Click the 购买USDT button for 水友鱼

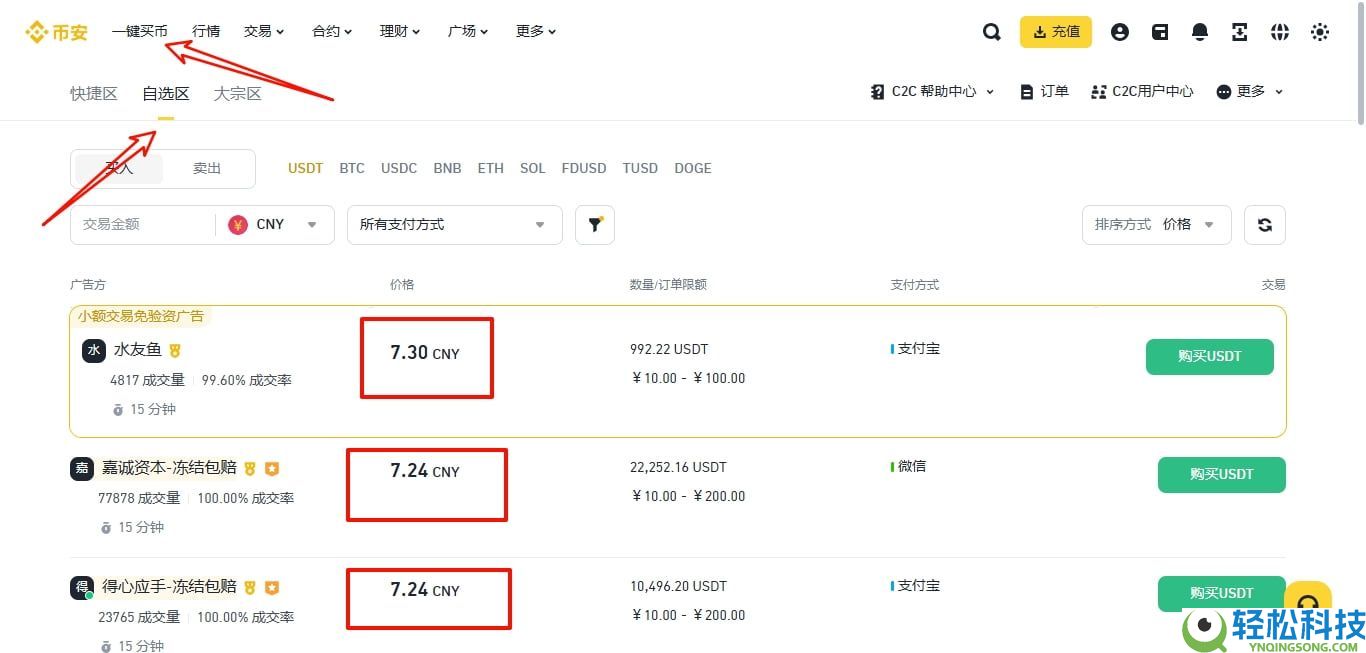[x=1209, y=356]
